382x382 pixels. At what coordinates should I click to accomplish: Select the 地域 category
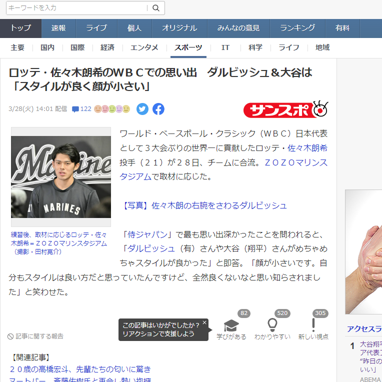(x=322, y=48)
